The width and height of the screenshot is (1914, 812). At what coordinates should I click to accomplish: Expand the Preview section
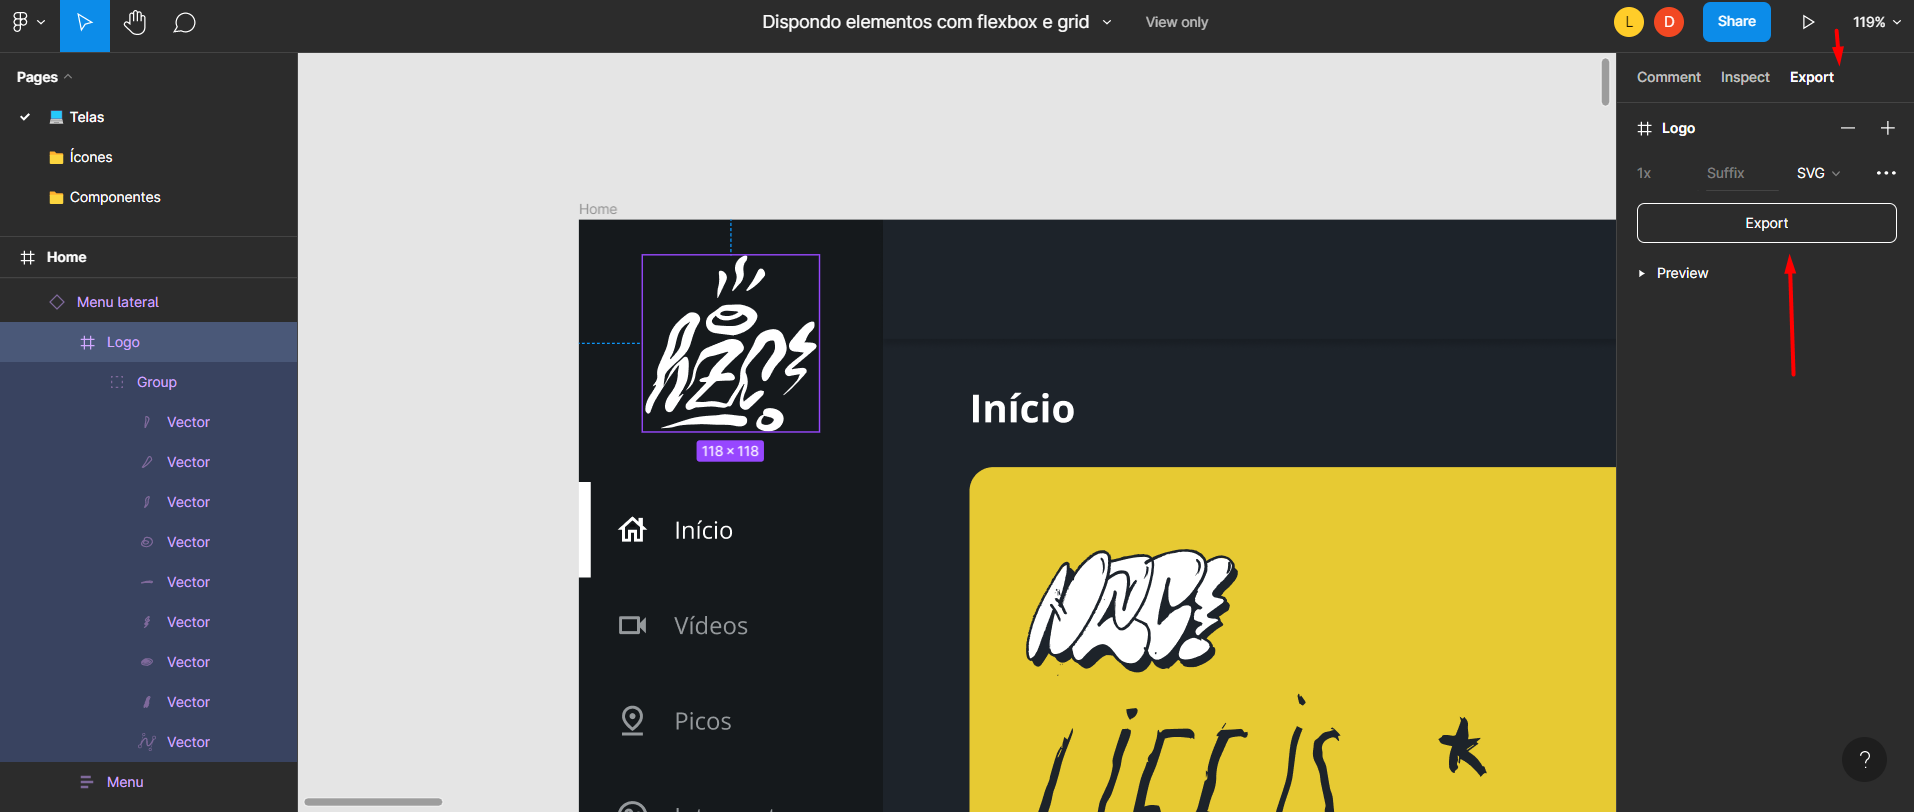pos(1642,273)
